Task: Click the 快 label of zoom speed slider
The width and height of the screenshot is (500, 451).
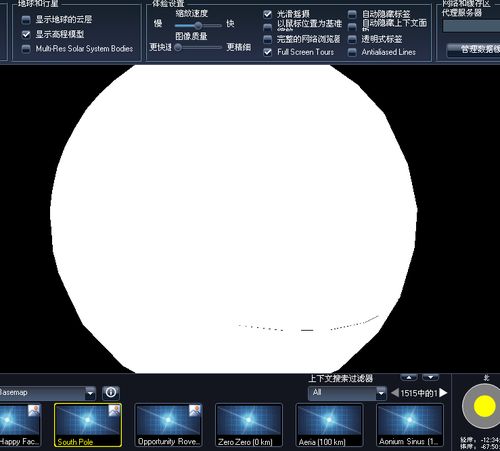Action: [x=230, y=24]
